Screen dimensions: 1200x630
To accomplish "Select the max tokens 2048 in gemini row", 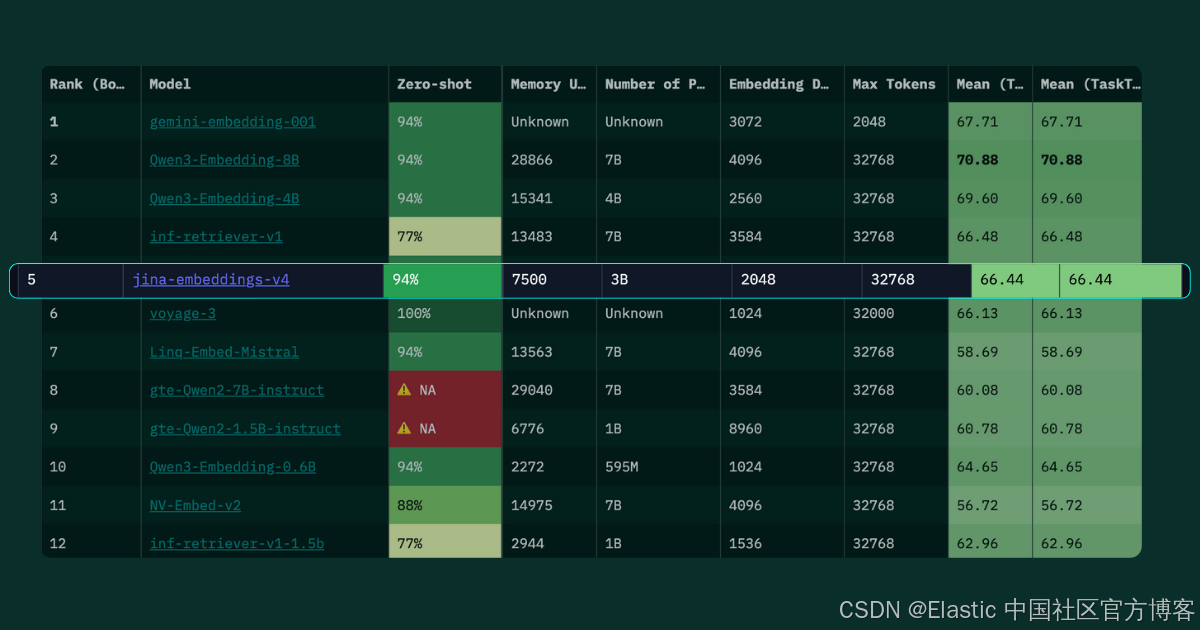I will 870,122.
